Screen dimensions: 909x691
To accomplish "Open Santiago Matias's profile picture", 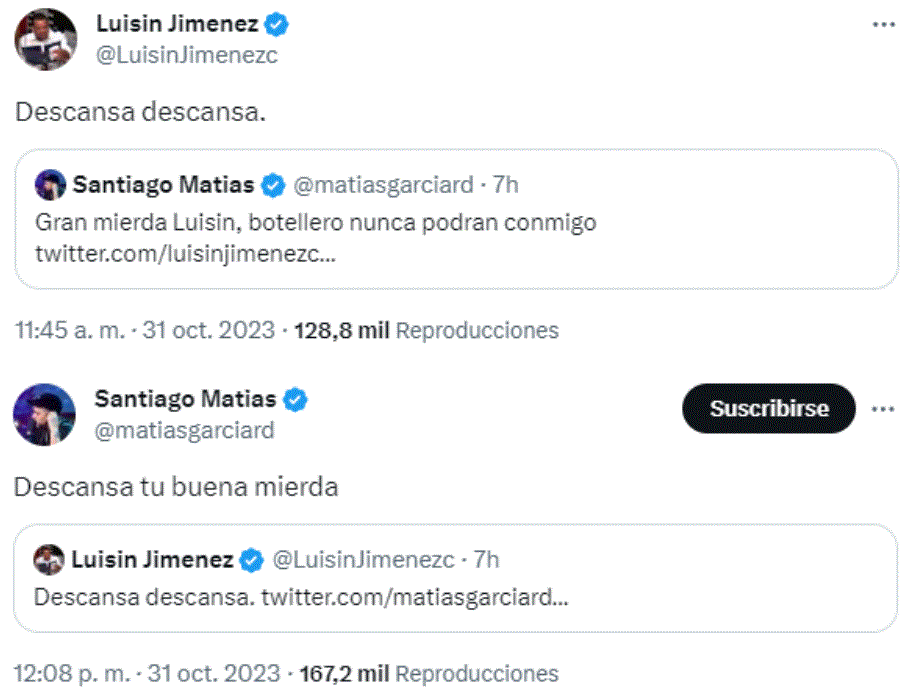I will (x=44, y=412).
